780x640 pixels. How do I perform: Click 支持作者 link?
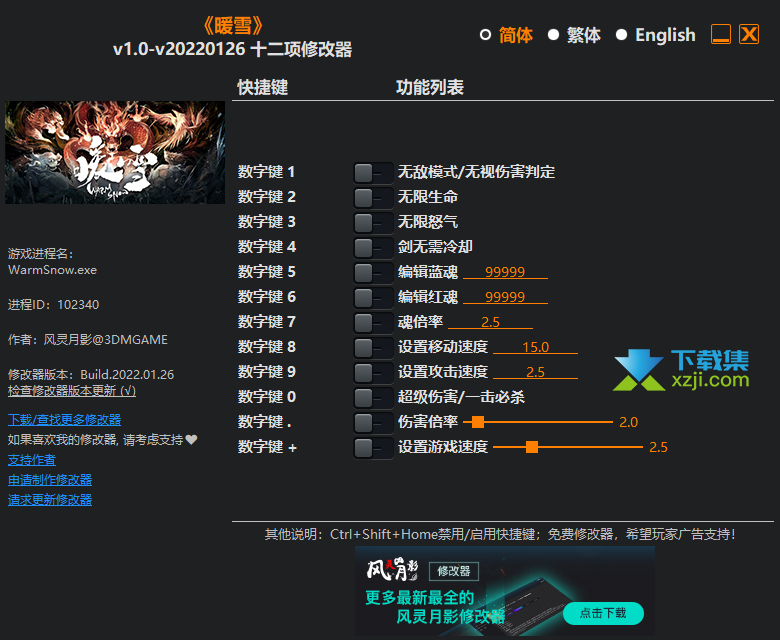pos(32,460)
